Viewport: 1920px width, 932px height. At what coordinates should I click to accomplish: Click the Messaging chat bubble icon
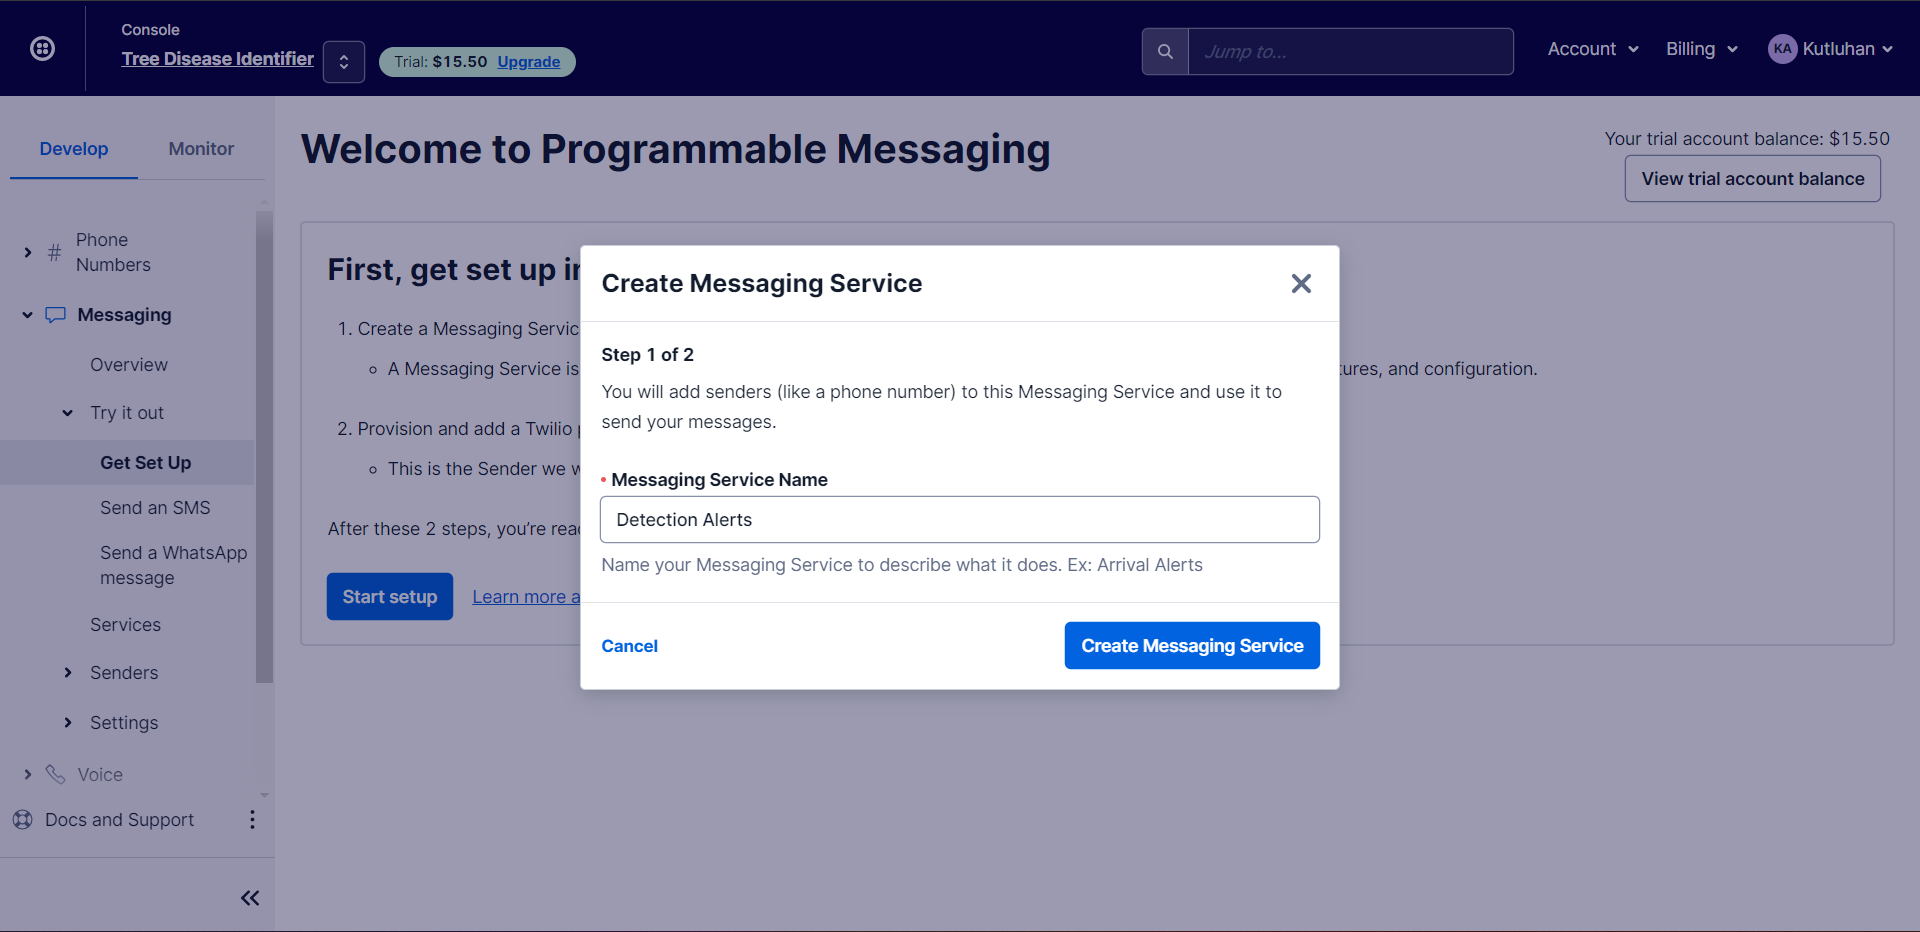click(x=55, y=315)
